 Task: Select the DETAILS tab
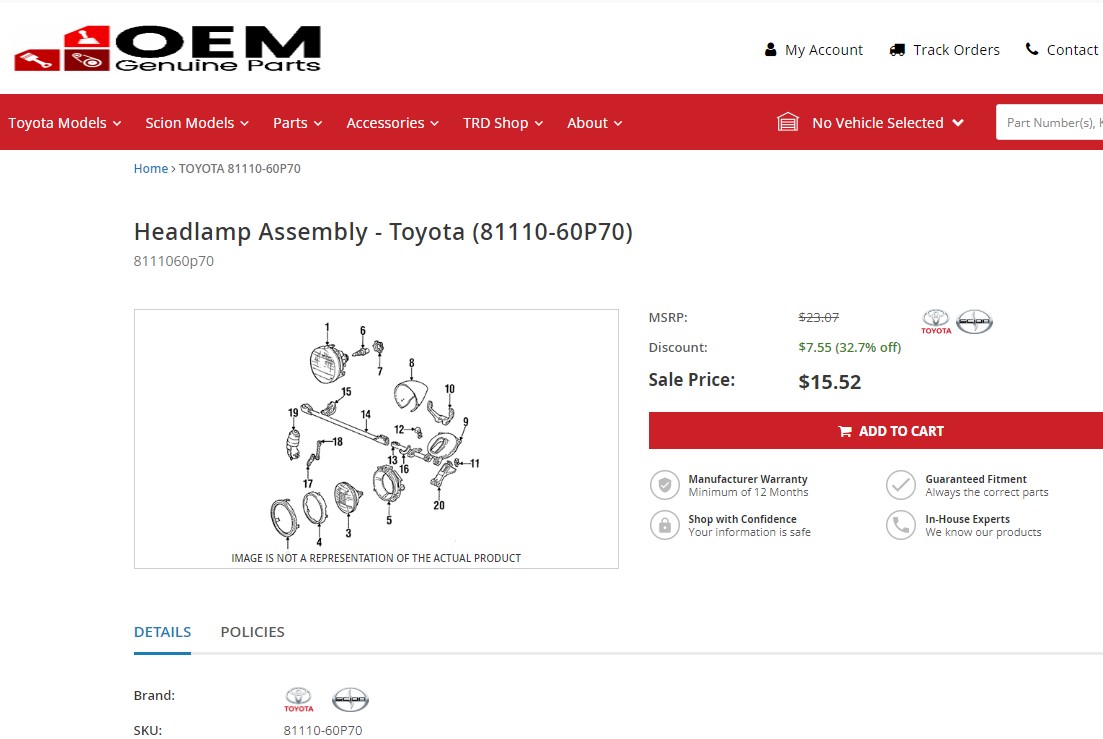click(162, 632)
